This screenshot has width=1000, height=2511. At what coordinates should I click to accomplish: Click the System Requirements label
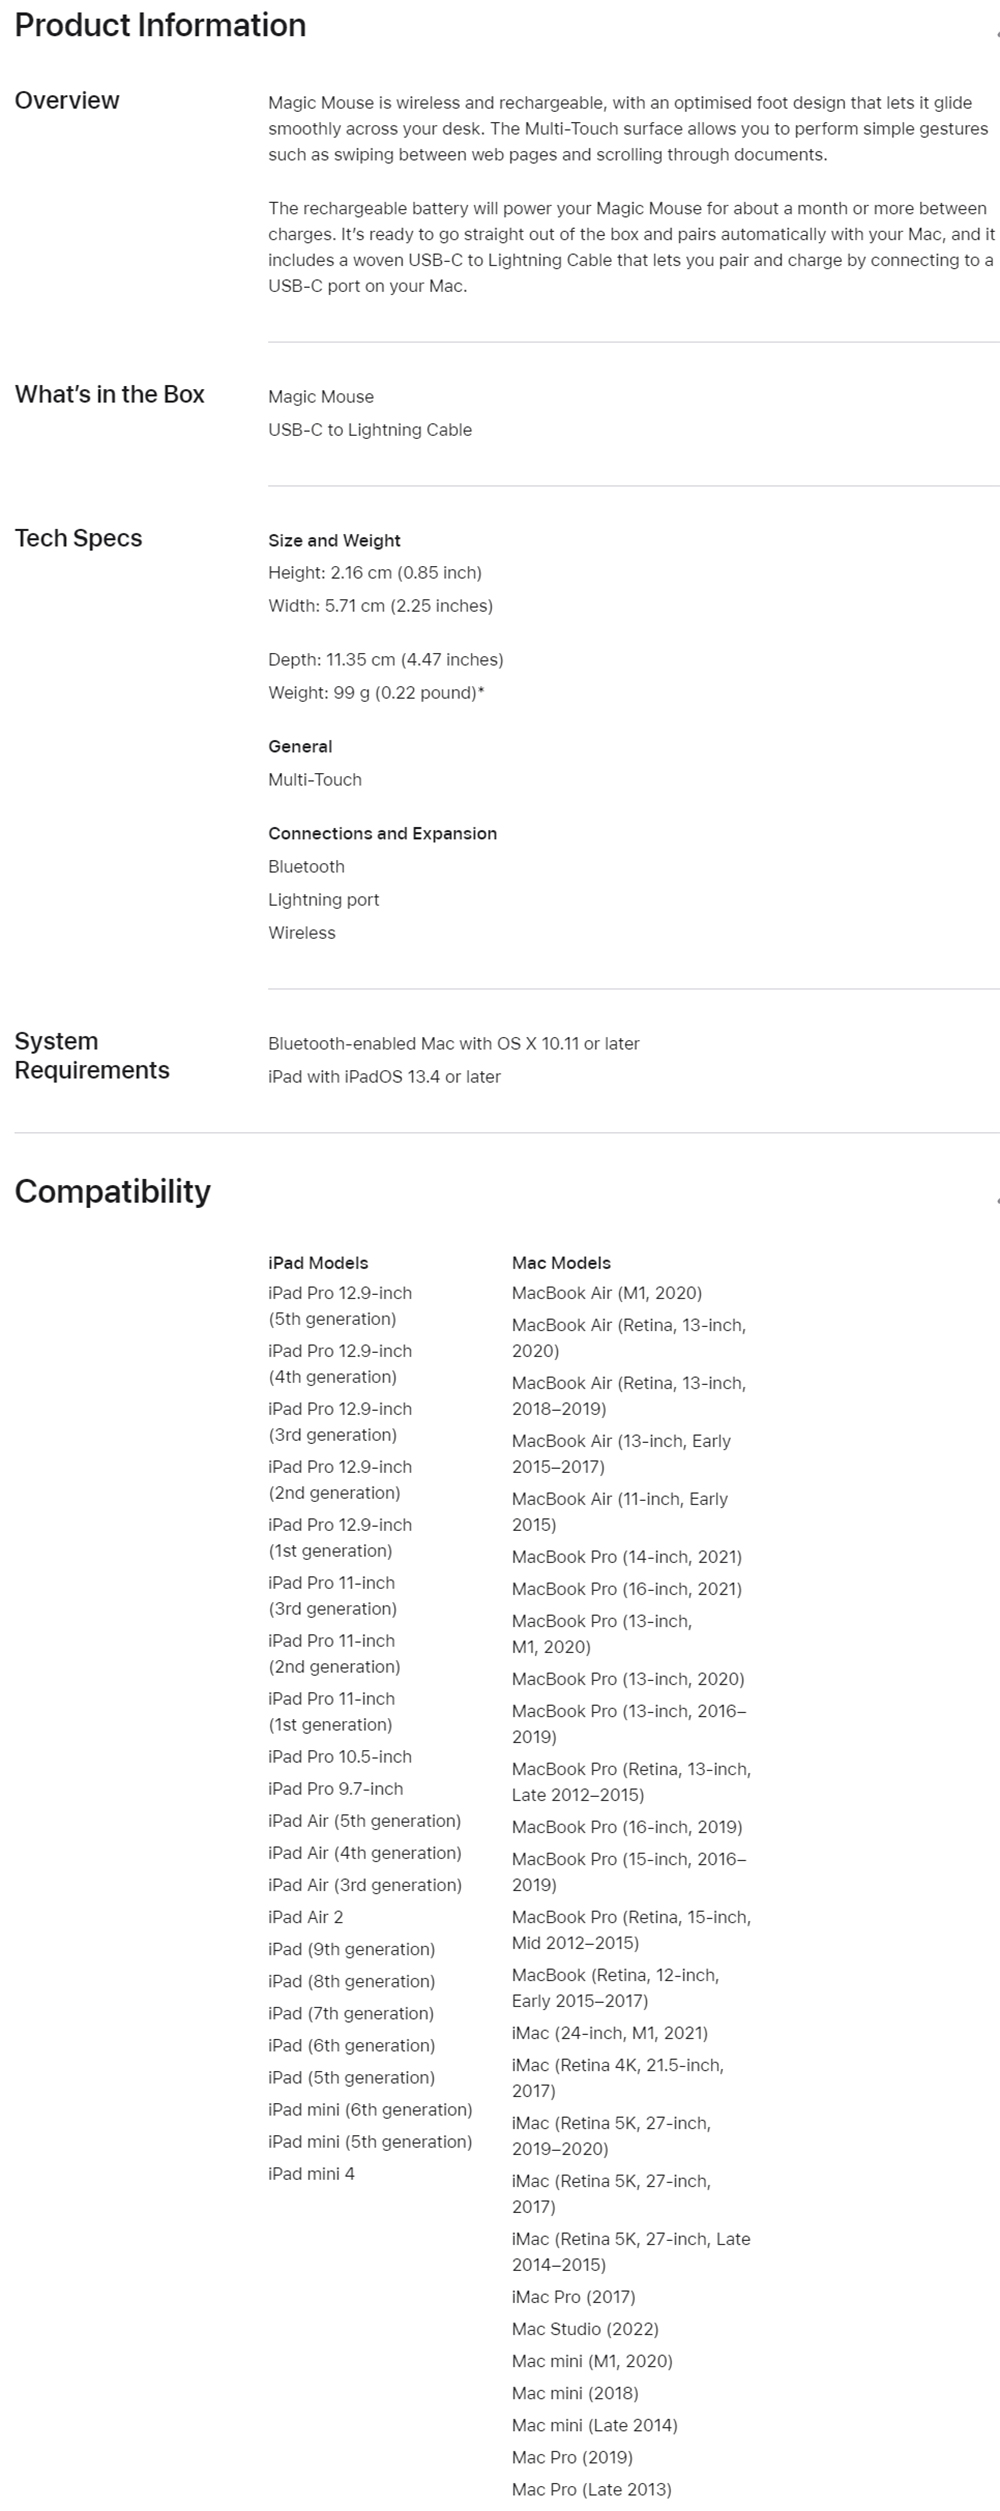pos(92,1056)
